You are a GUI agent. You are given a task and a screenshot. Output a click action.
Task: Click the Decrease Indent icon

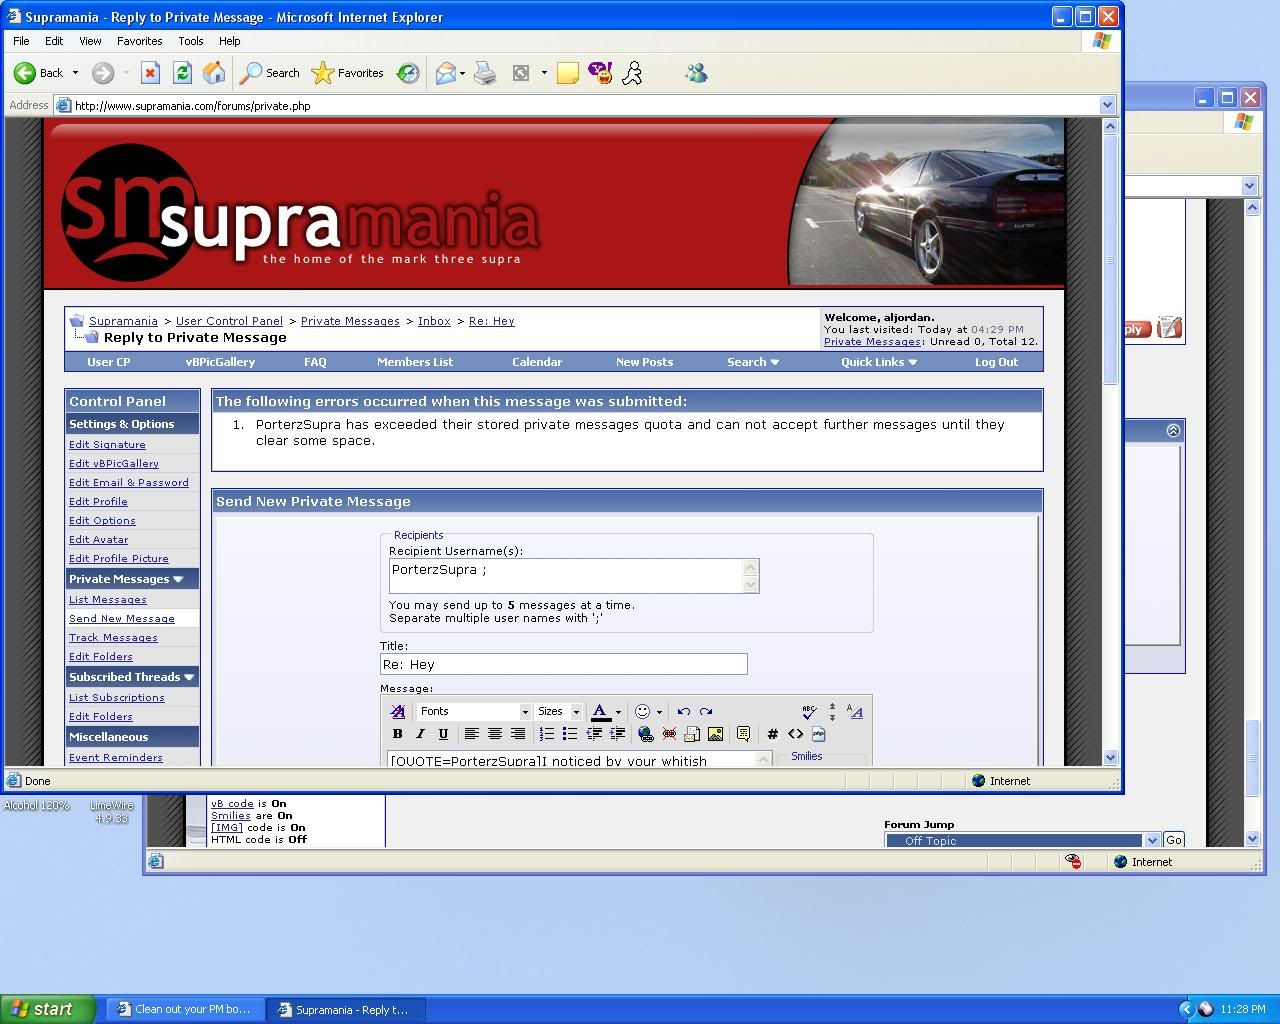pyautogui.click(x=593, y=734)
